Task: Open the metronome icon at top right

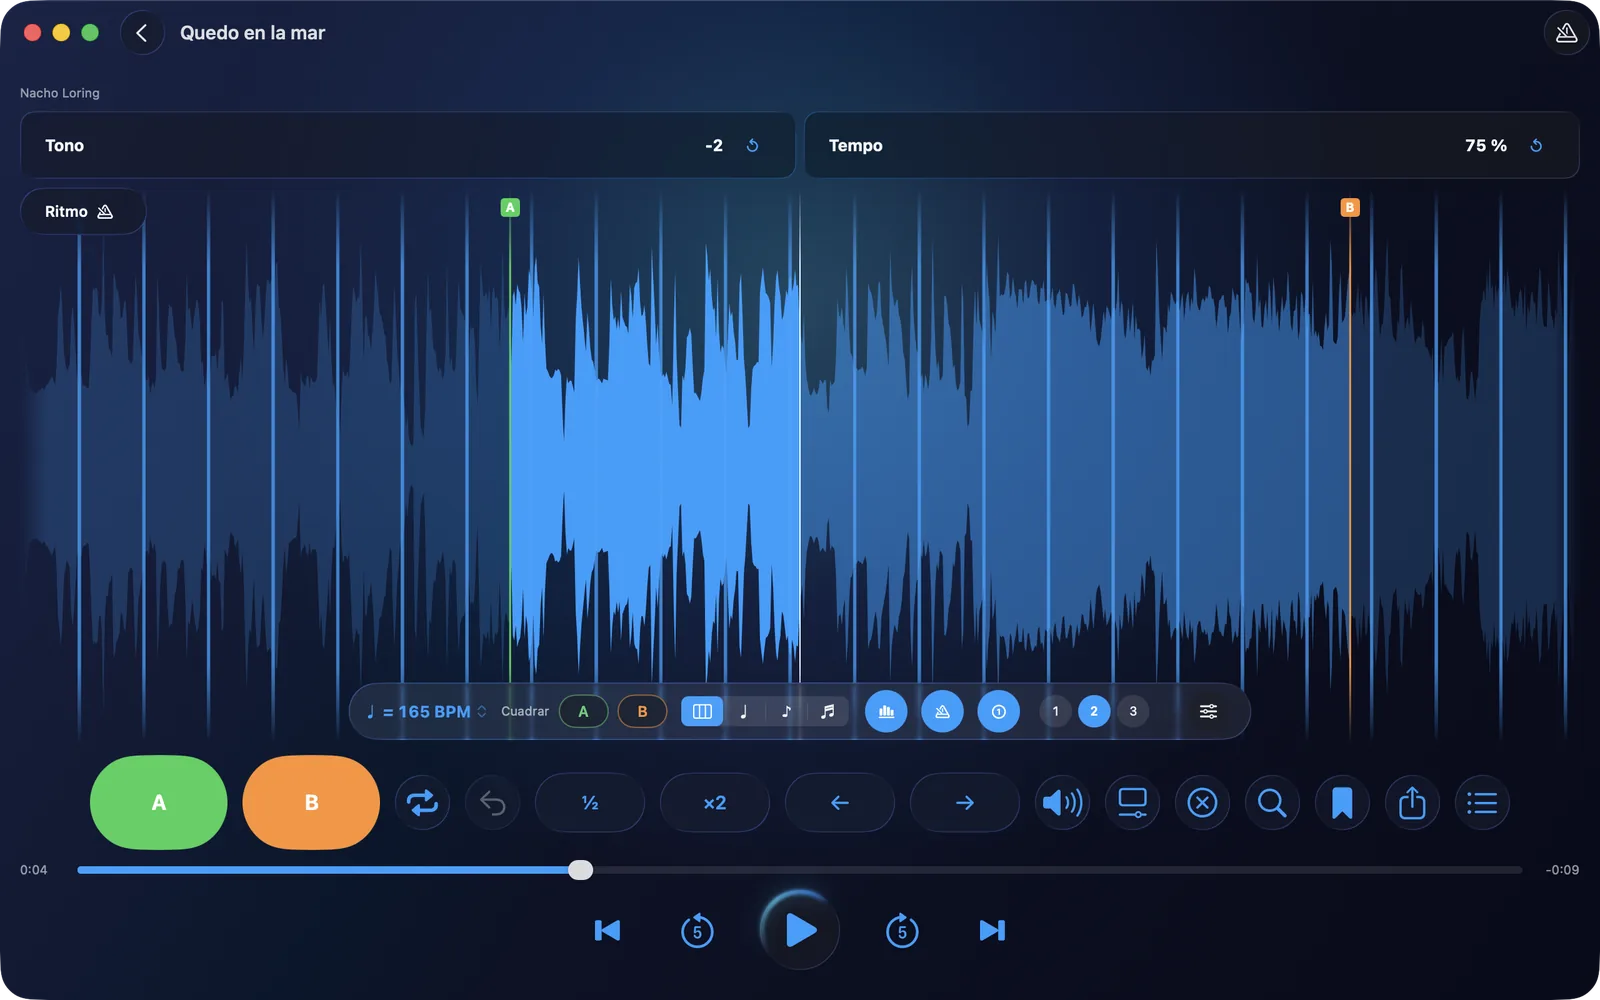Action: point(1566,33)
